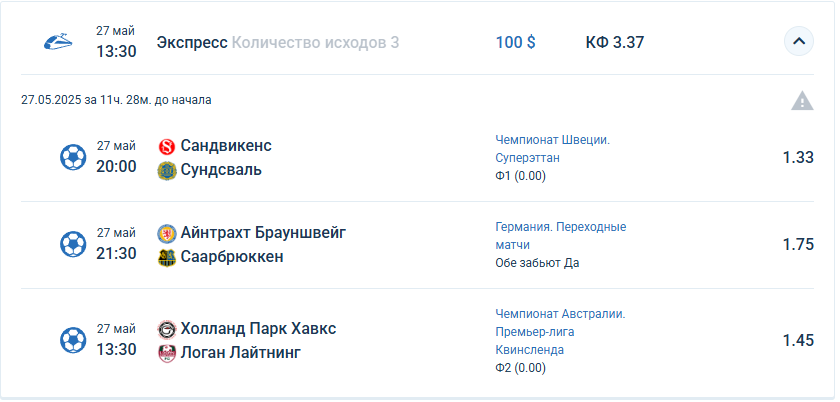Collapse the express bet details chevron
The height and width of the screenshot is (402, 840).
(x=799, y=41)
